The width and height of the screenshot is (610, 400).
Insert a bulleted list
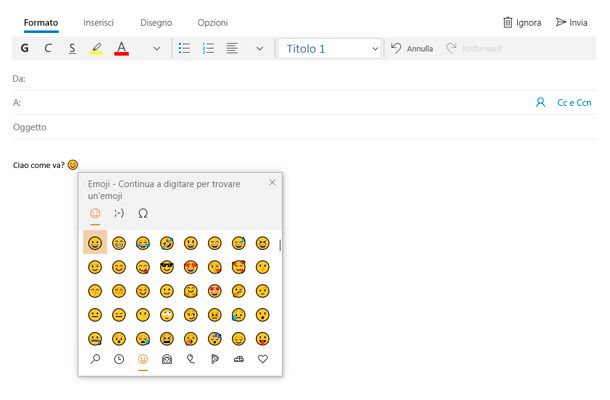point(184,48)
